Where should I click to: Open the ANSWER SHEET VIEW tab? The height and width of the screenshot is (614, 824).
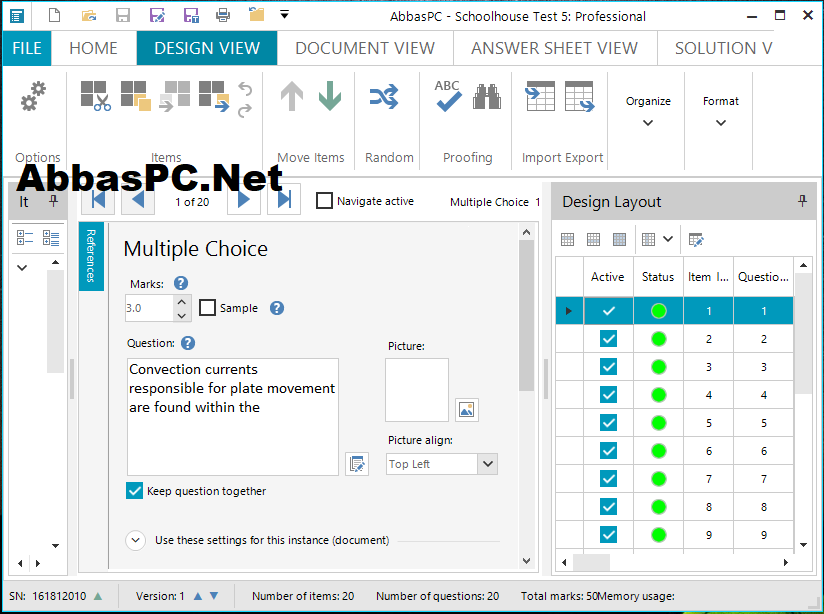(554, 48)
